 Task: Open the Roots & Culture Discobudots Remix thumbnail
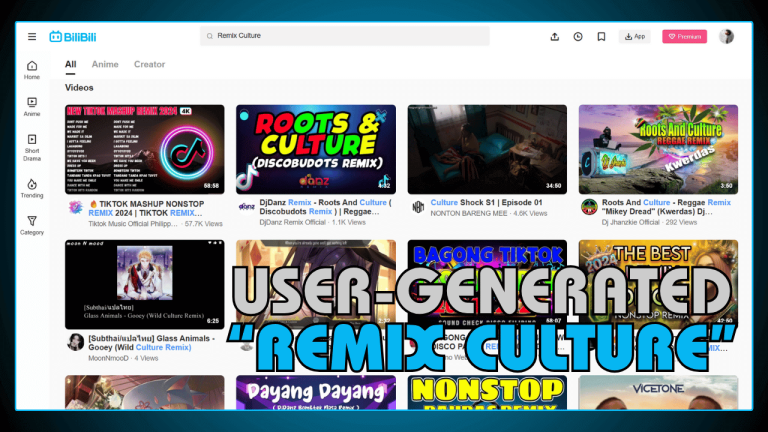click(315, 149)
